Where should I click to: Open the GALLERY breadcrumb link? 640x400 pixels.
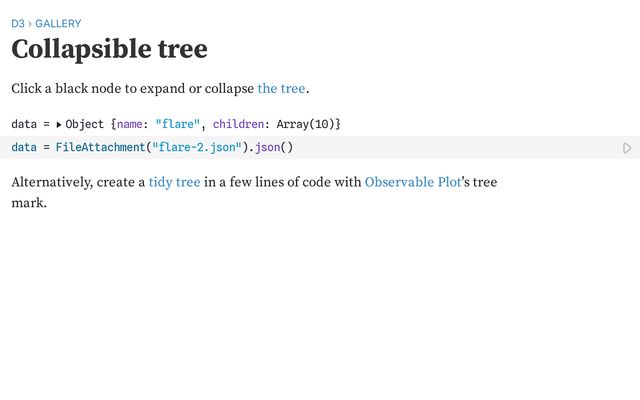pos(58,23)
